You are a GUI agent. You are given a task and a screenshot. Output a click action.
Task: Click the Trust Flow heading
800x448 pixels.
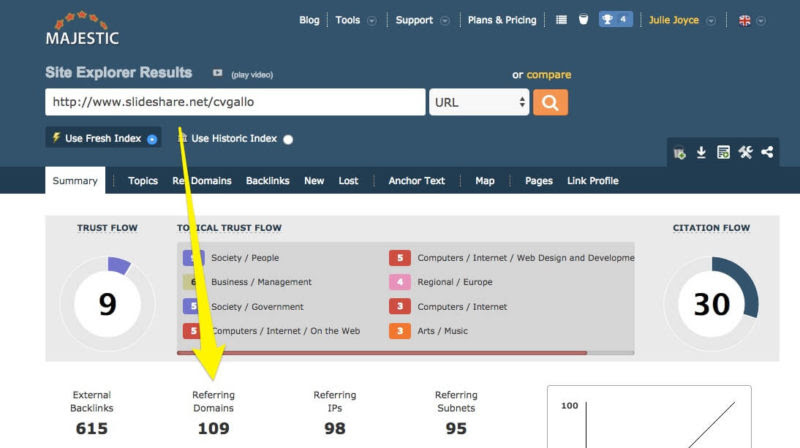click(x=107, y=228)
